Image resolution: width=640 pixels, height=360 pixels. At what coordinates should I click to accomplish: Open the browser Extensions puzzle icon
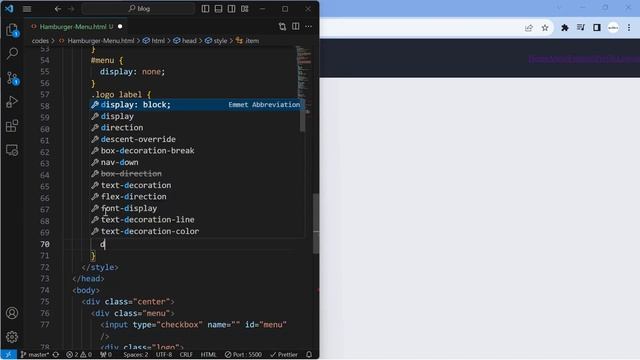tap(565, 28)
